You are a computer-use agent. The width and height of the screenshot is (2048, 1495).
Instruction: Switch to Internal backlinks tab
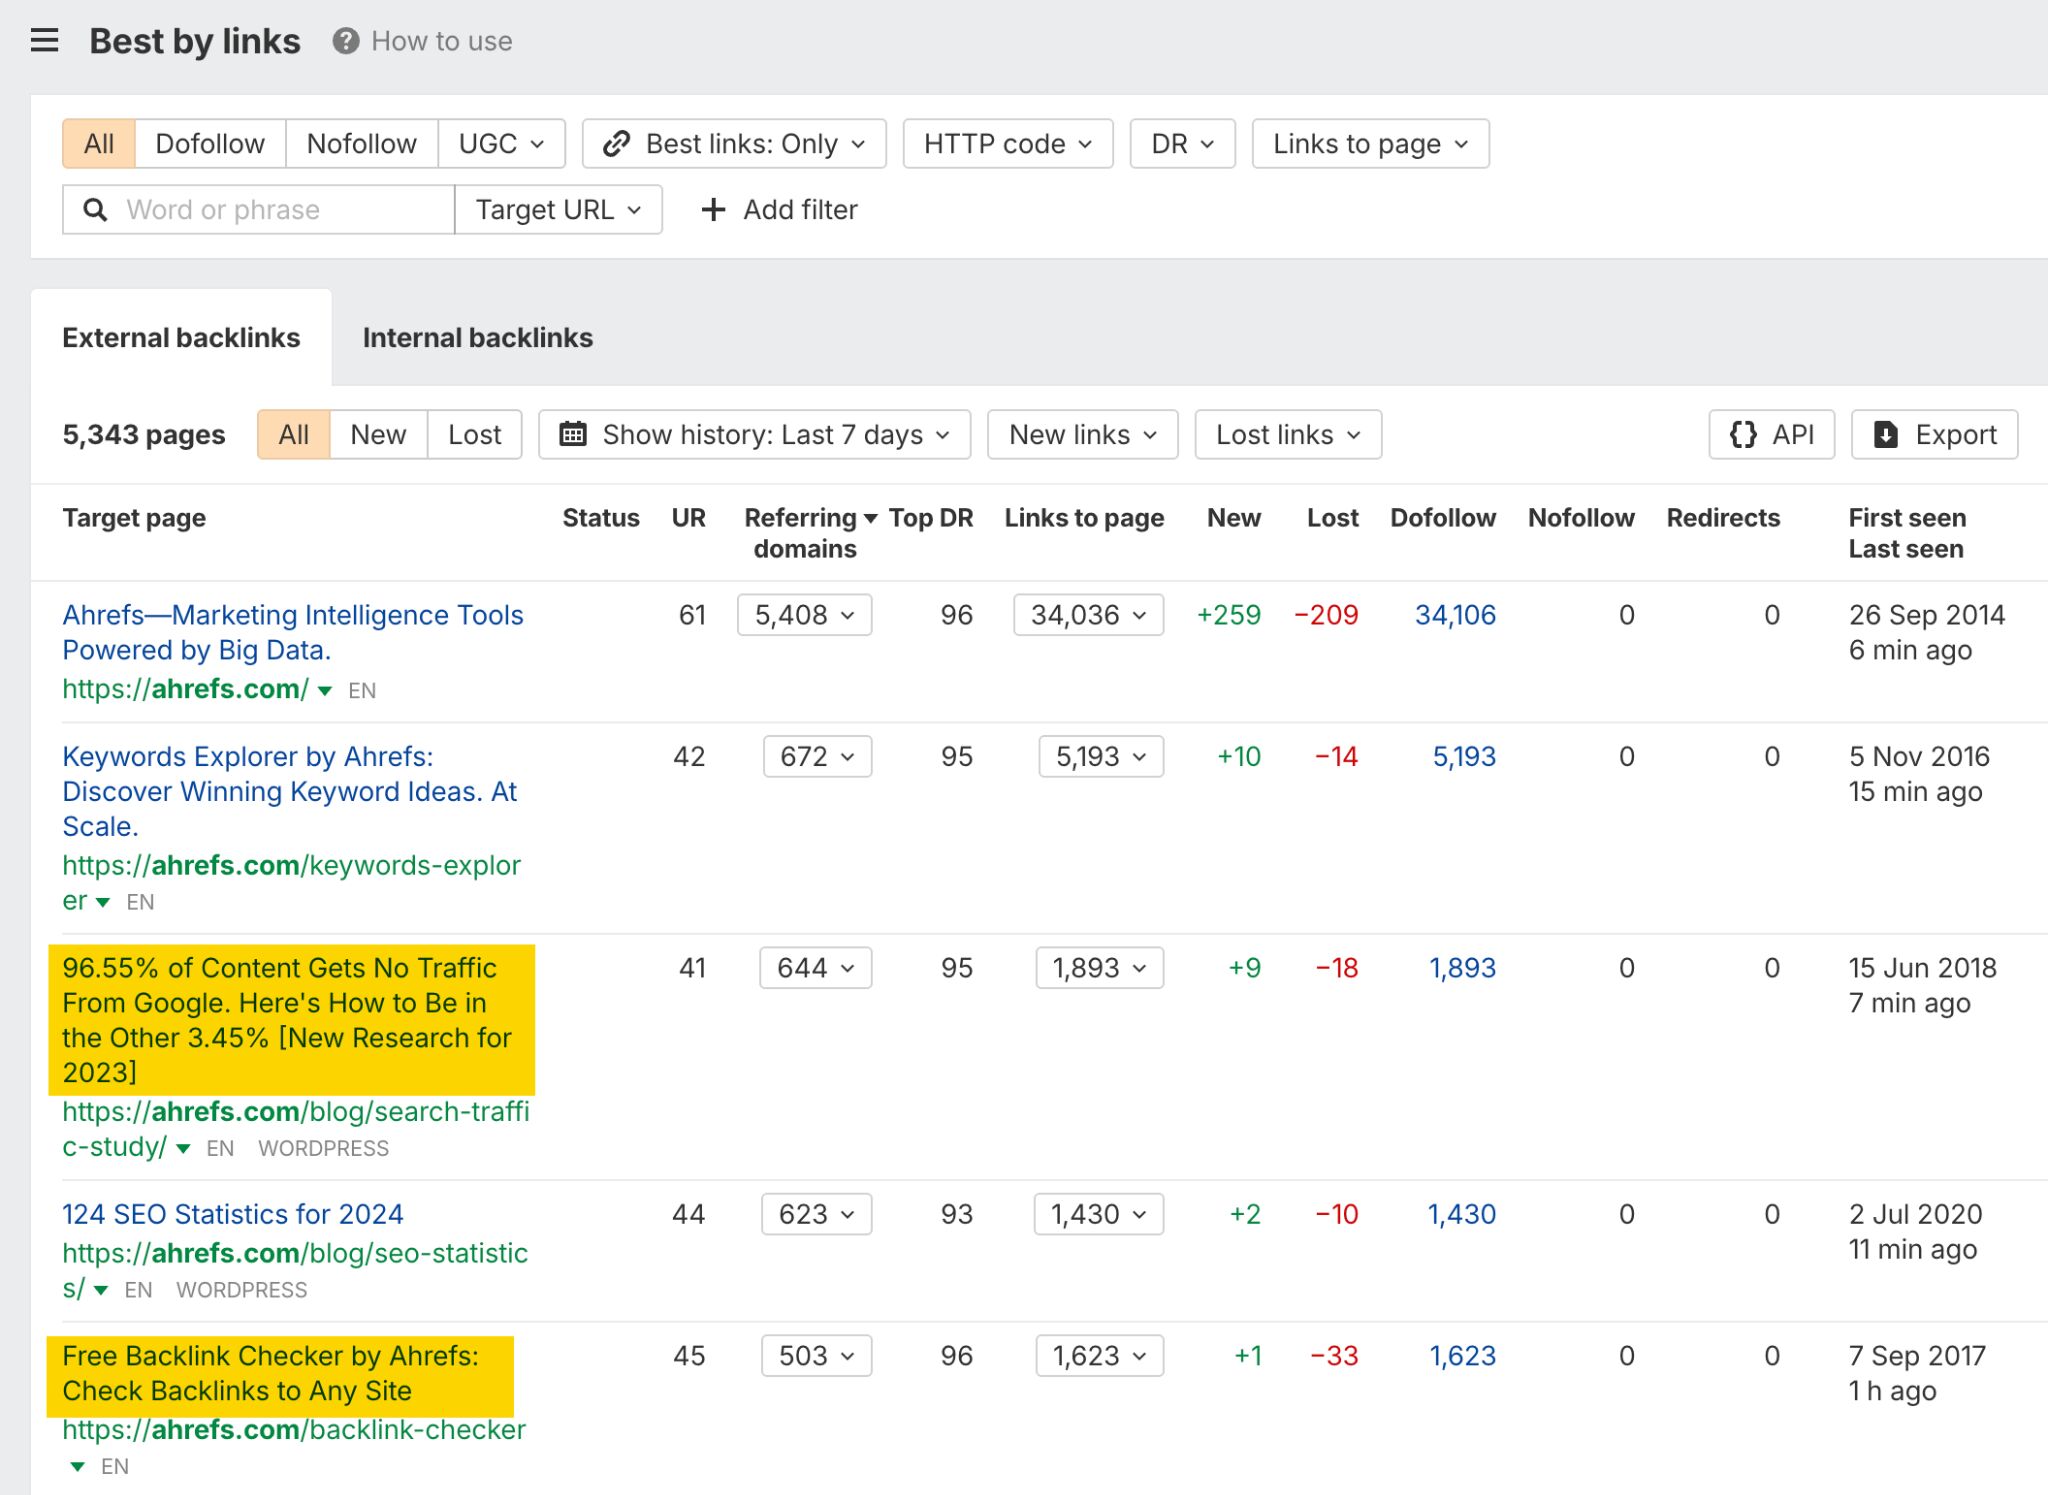coord(478,337)
